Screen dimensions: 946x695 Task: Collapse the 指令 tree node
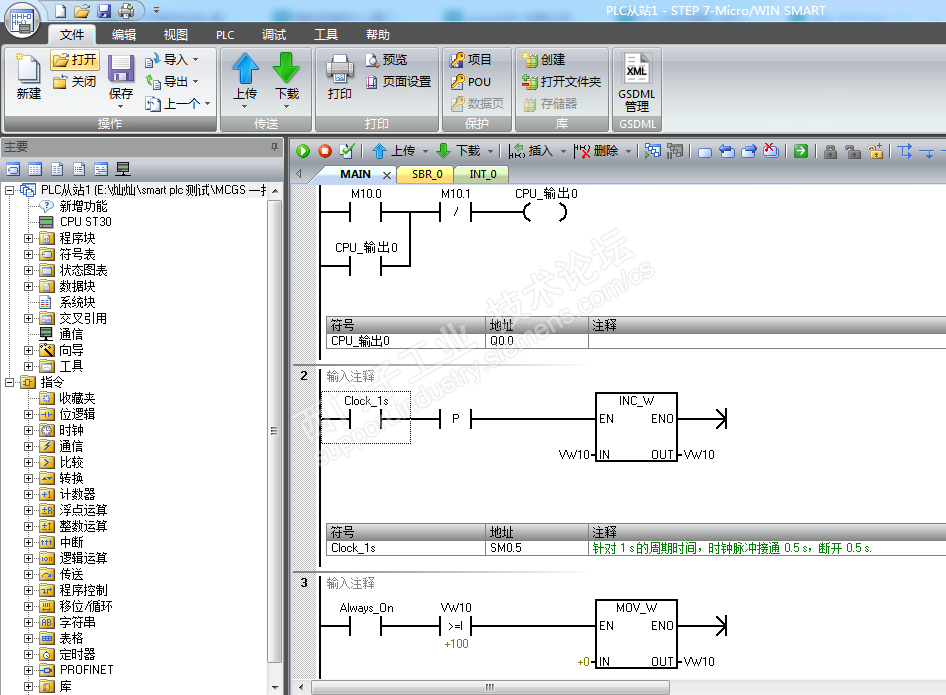[x=9, y=382]
